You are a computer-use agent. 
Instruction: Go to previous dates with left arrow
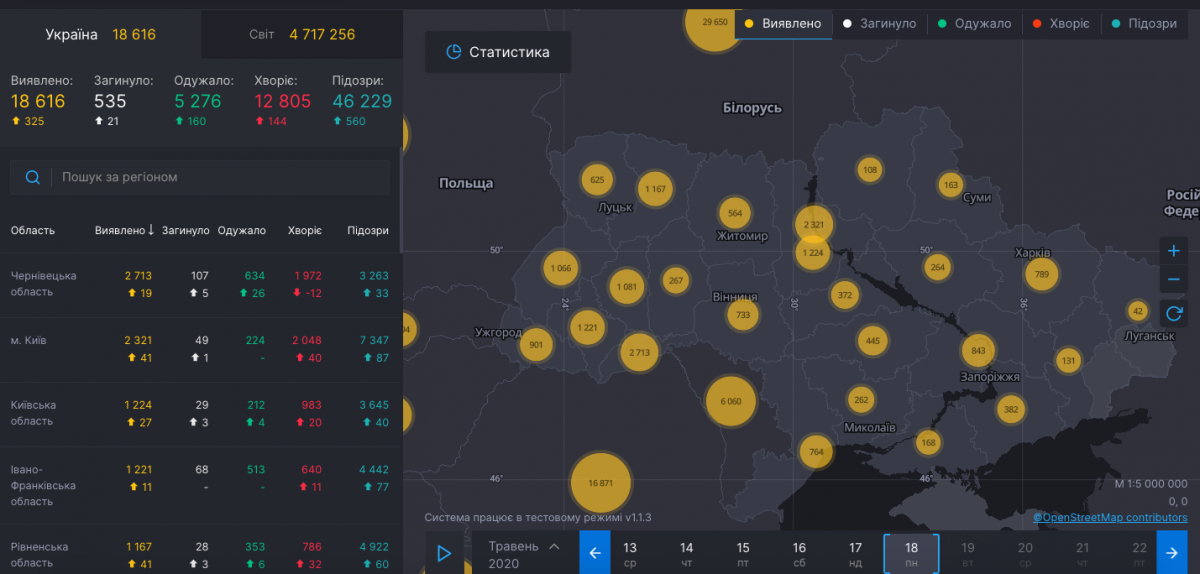(594, 552)
